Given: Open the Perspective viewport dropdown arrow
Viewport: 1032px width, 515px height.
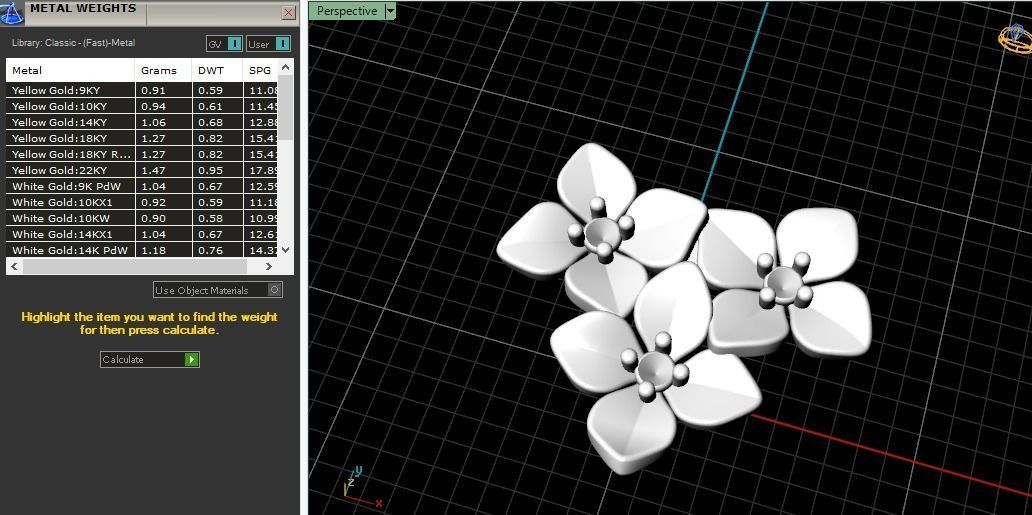Looking at the screenshot, I should pos(390,11).
